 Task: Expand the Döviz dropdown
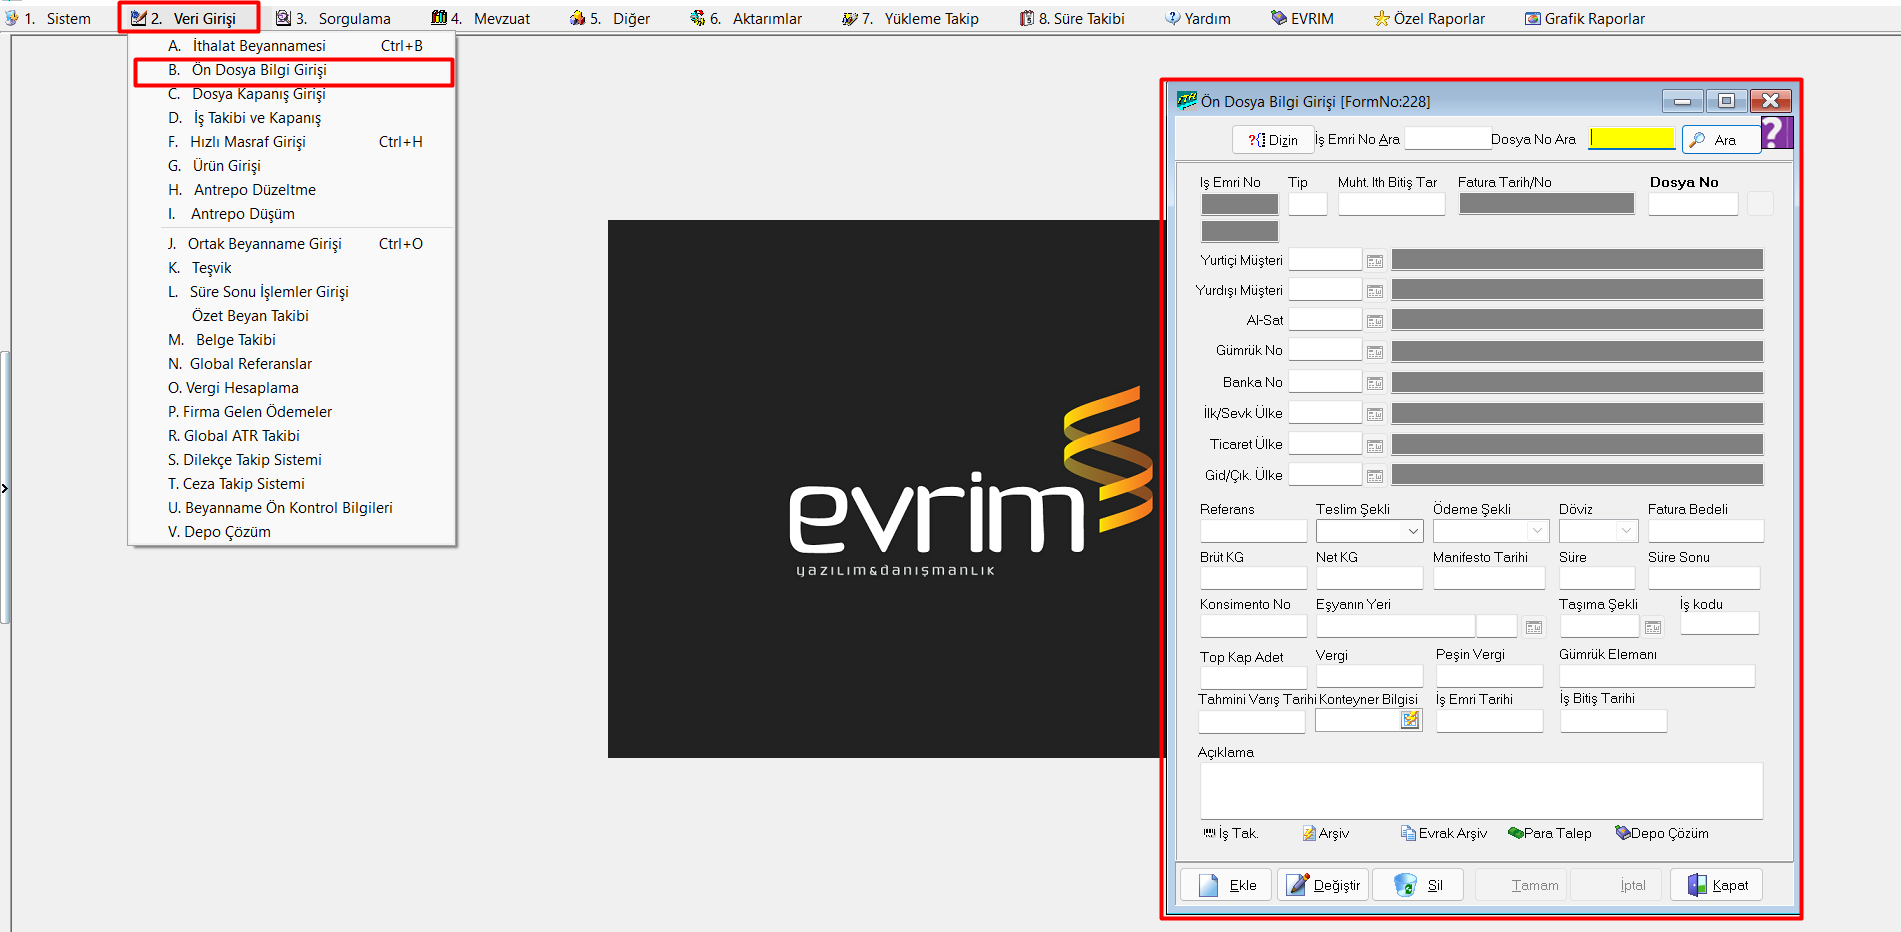point(1627,531)
